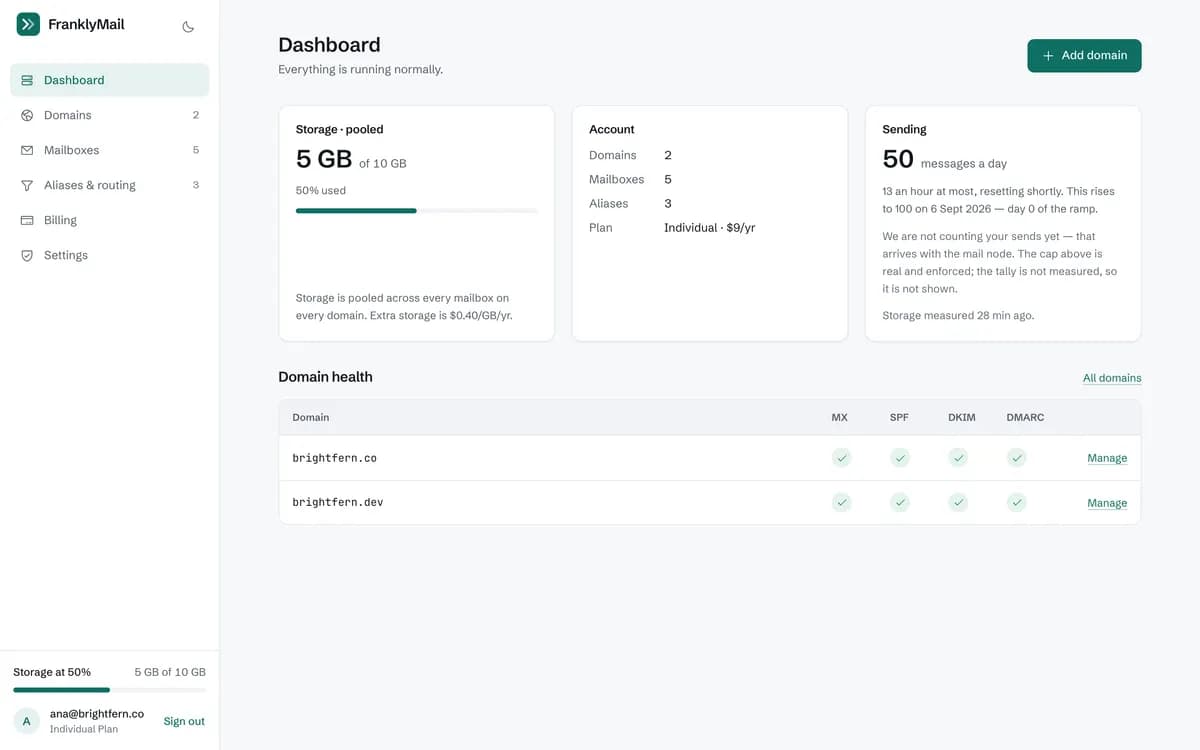Click the Domain column header
The width and height of the screenshot is (1200, 750).
pyautogui.click(x=311, y=417)
